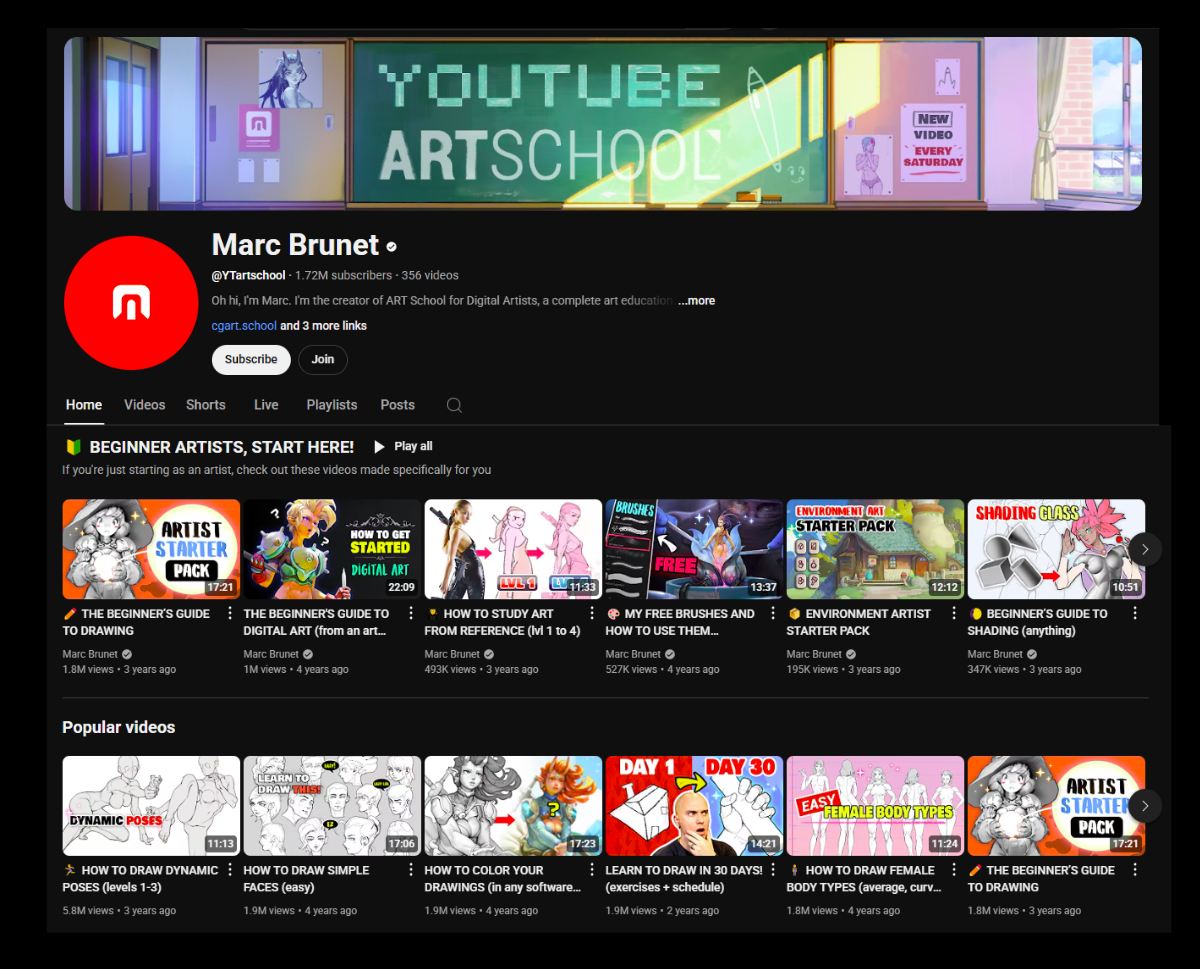Open the LVL 1 study reference thumbnail
Viewport: 1200px width, 969px height.
point(513,549)
